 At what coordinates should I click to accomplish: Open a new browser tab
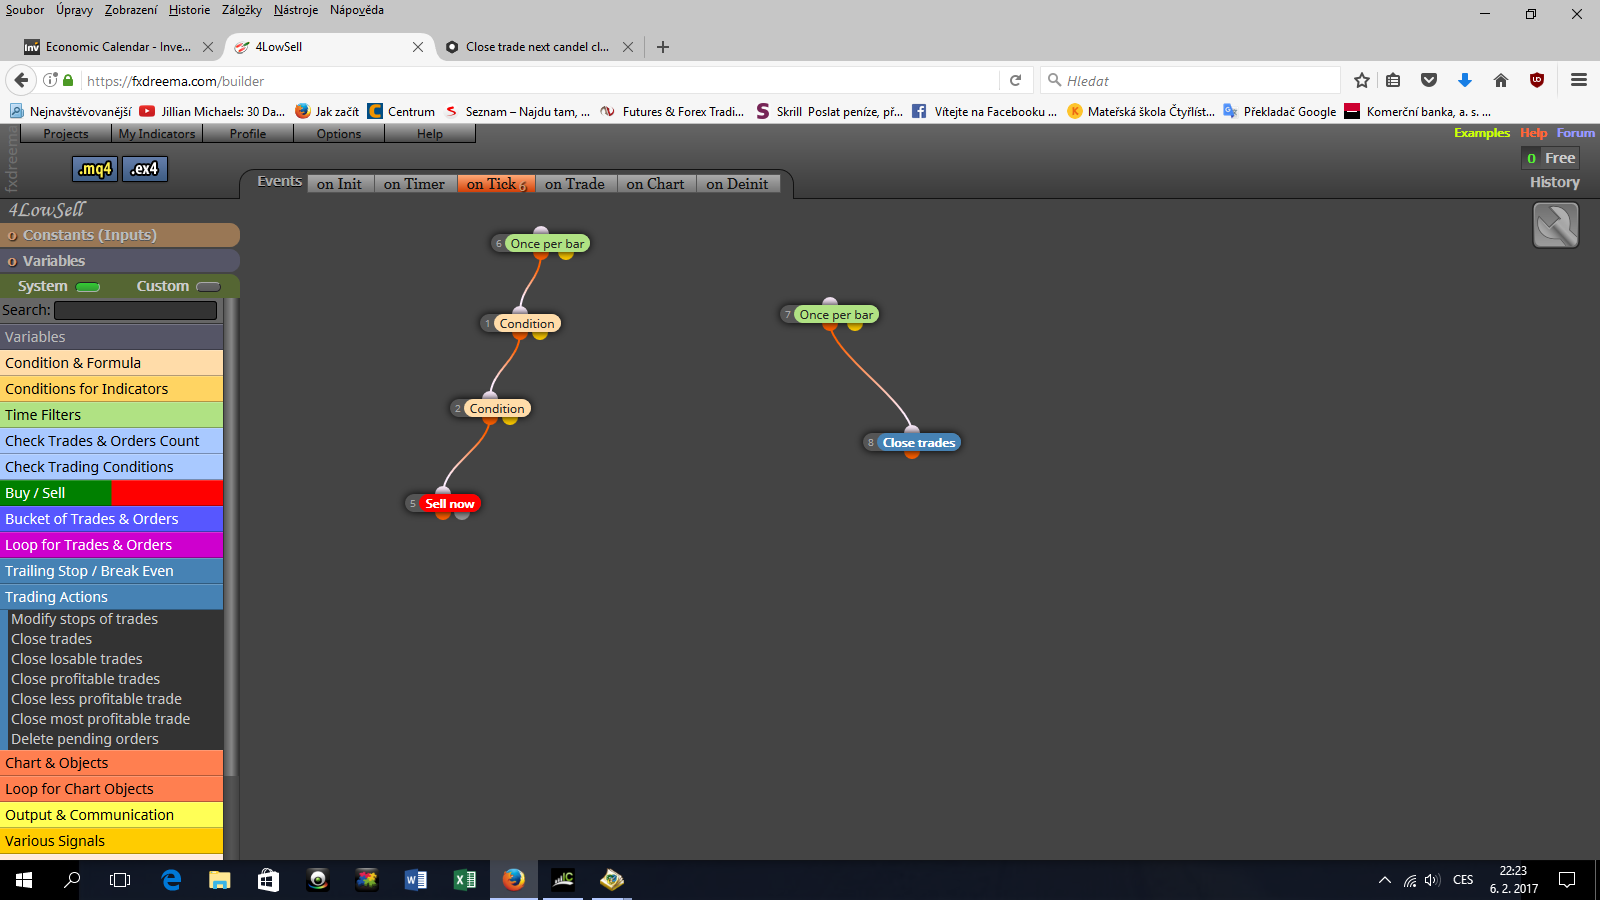click(663, 47)
